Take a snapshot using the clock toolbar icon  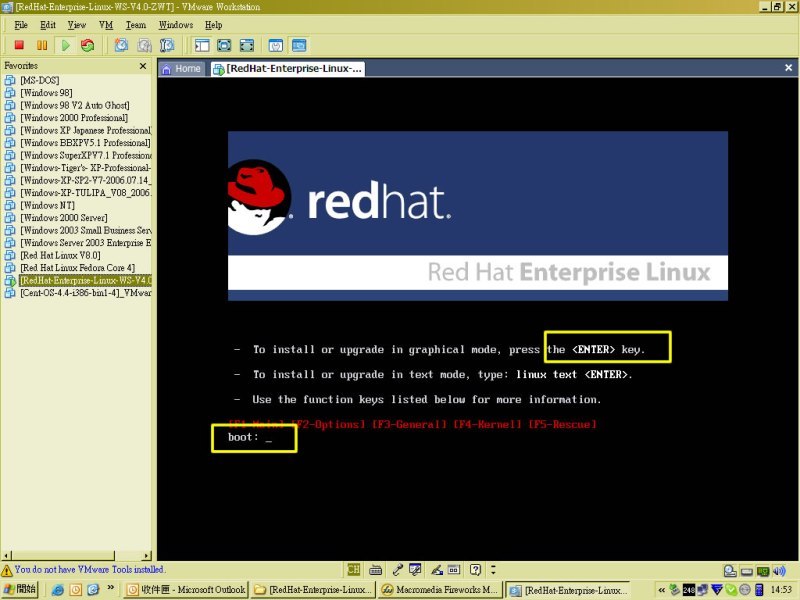click(121, 45)
